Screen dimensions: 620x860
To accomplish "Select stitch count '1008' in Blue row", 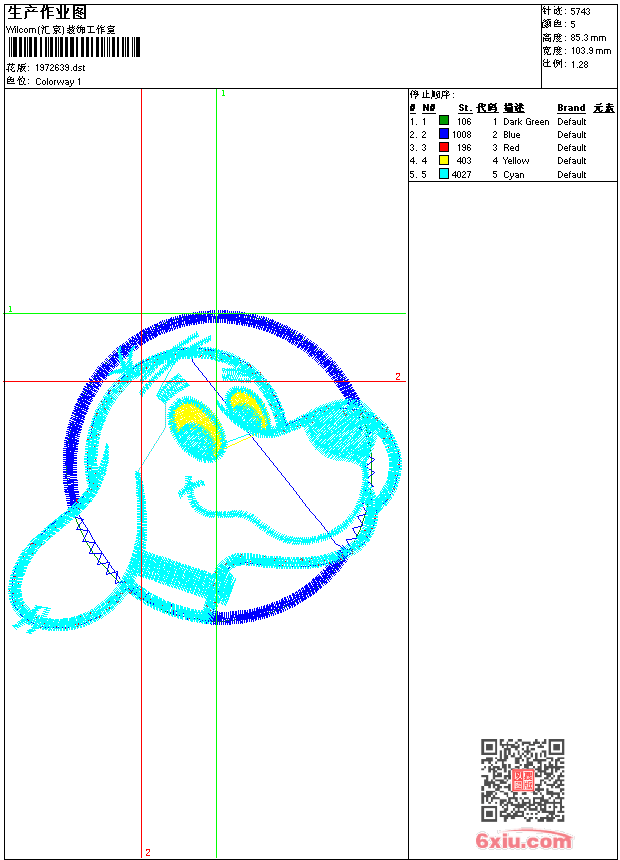I will (x=461, y=135).
